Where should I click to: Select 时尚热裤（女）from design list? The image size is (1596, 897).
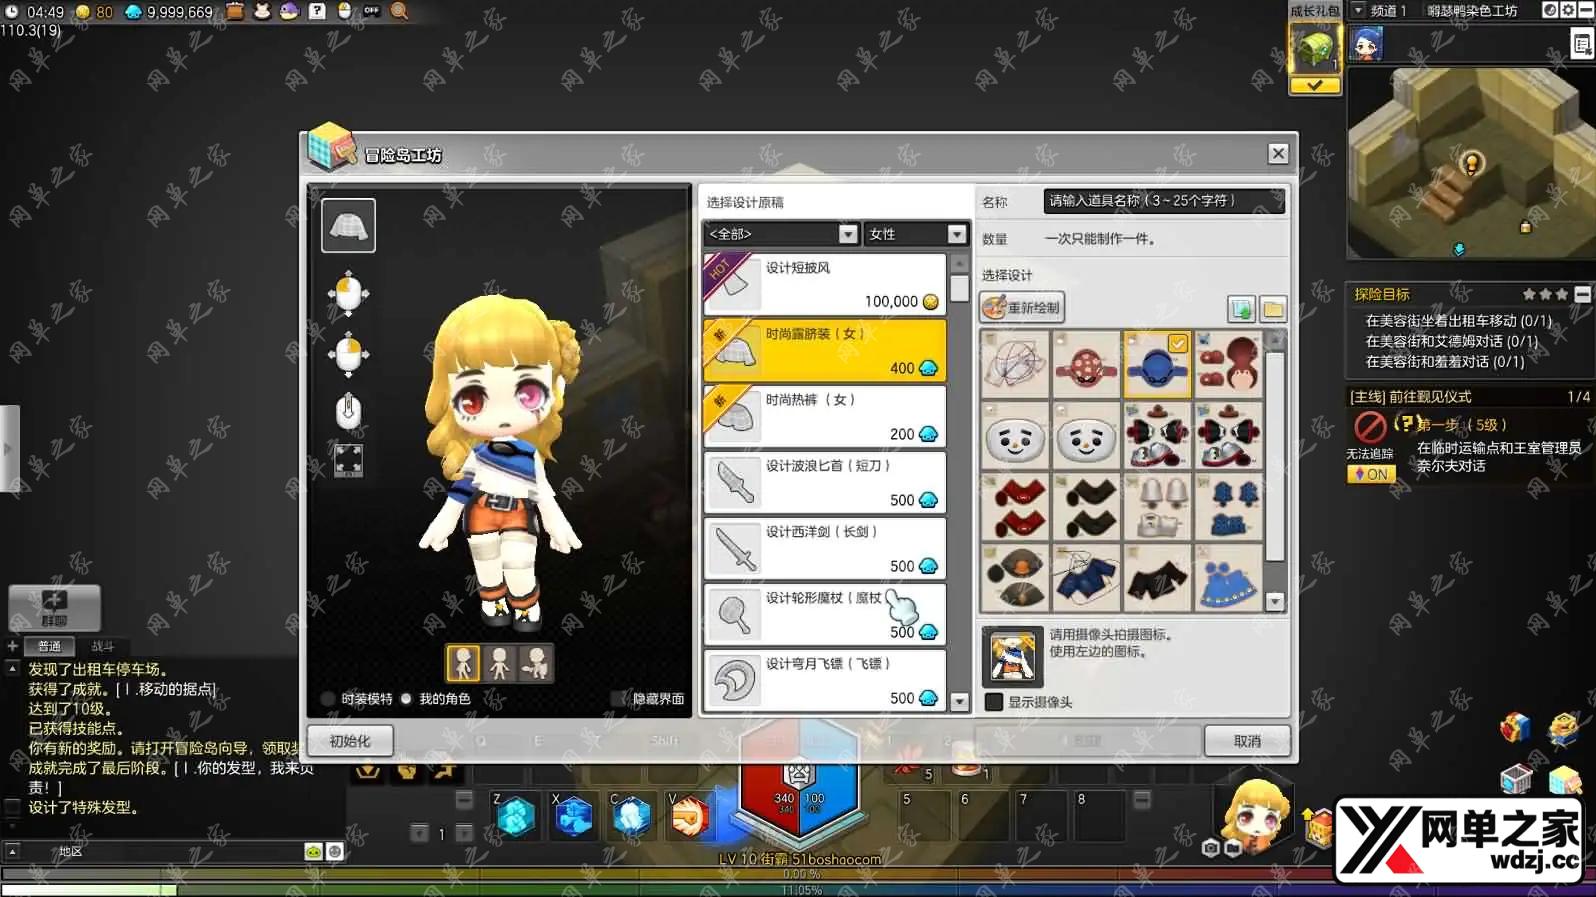pos(825,416)
